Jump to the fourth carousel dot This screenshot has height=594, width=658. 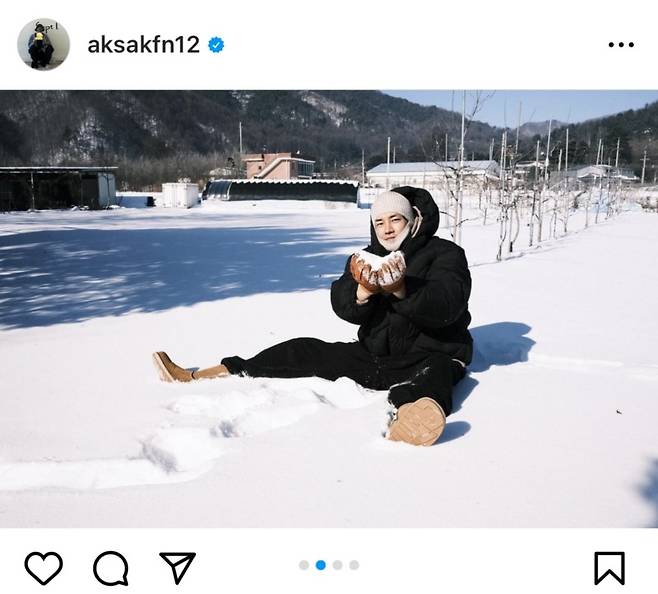[x=354, y=565]
